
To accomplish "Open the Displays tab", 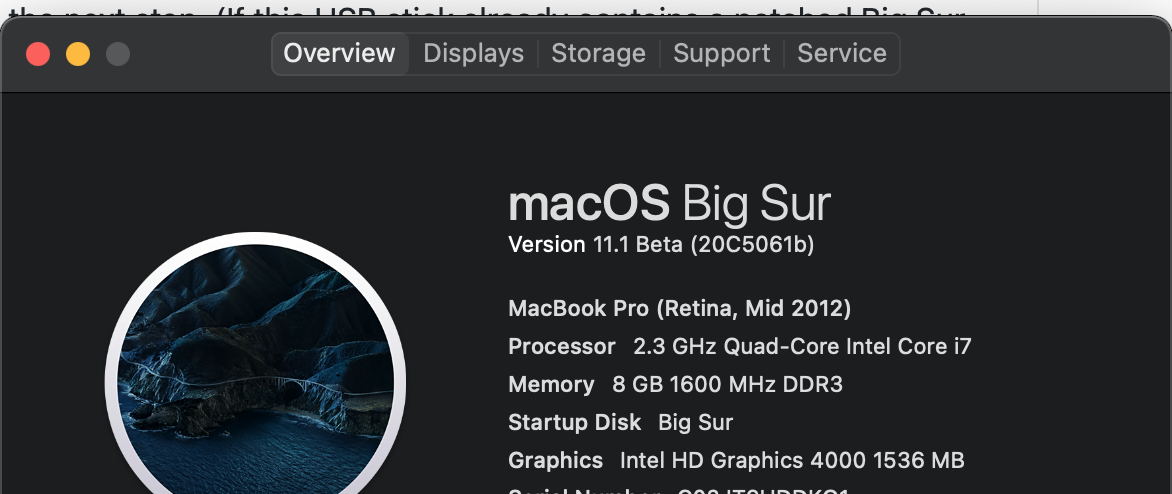I will (x=473, y=54).
